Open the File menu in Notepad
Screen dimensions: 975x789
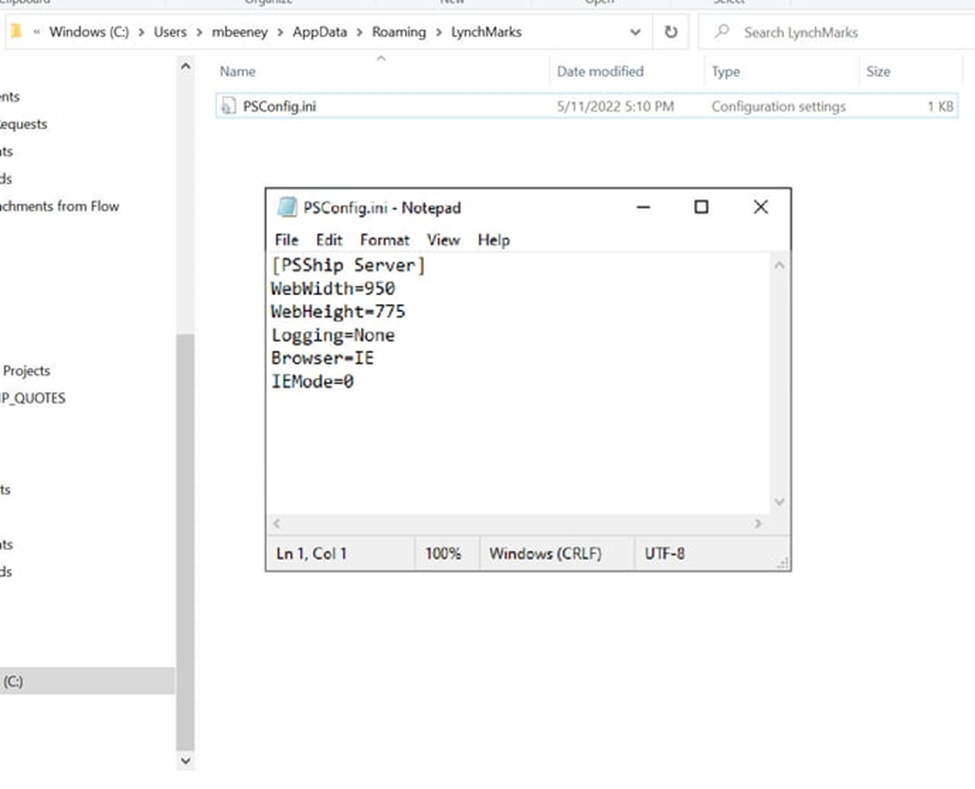(285, 240)
